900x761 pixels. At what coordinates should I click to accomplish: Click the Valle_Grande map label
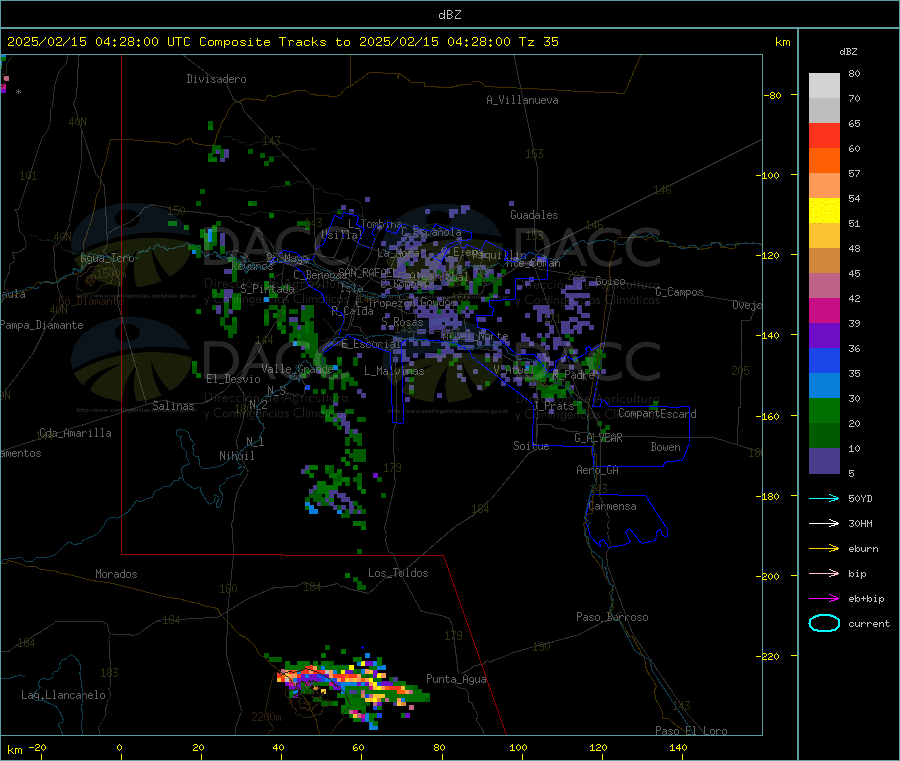[297, 369]
